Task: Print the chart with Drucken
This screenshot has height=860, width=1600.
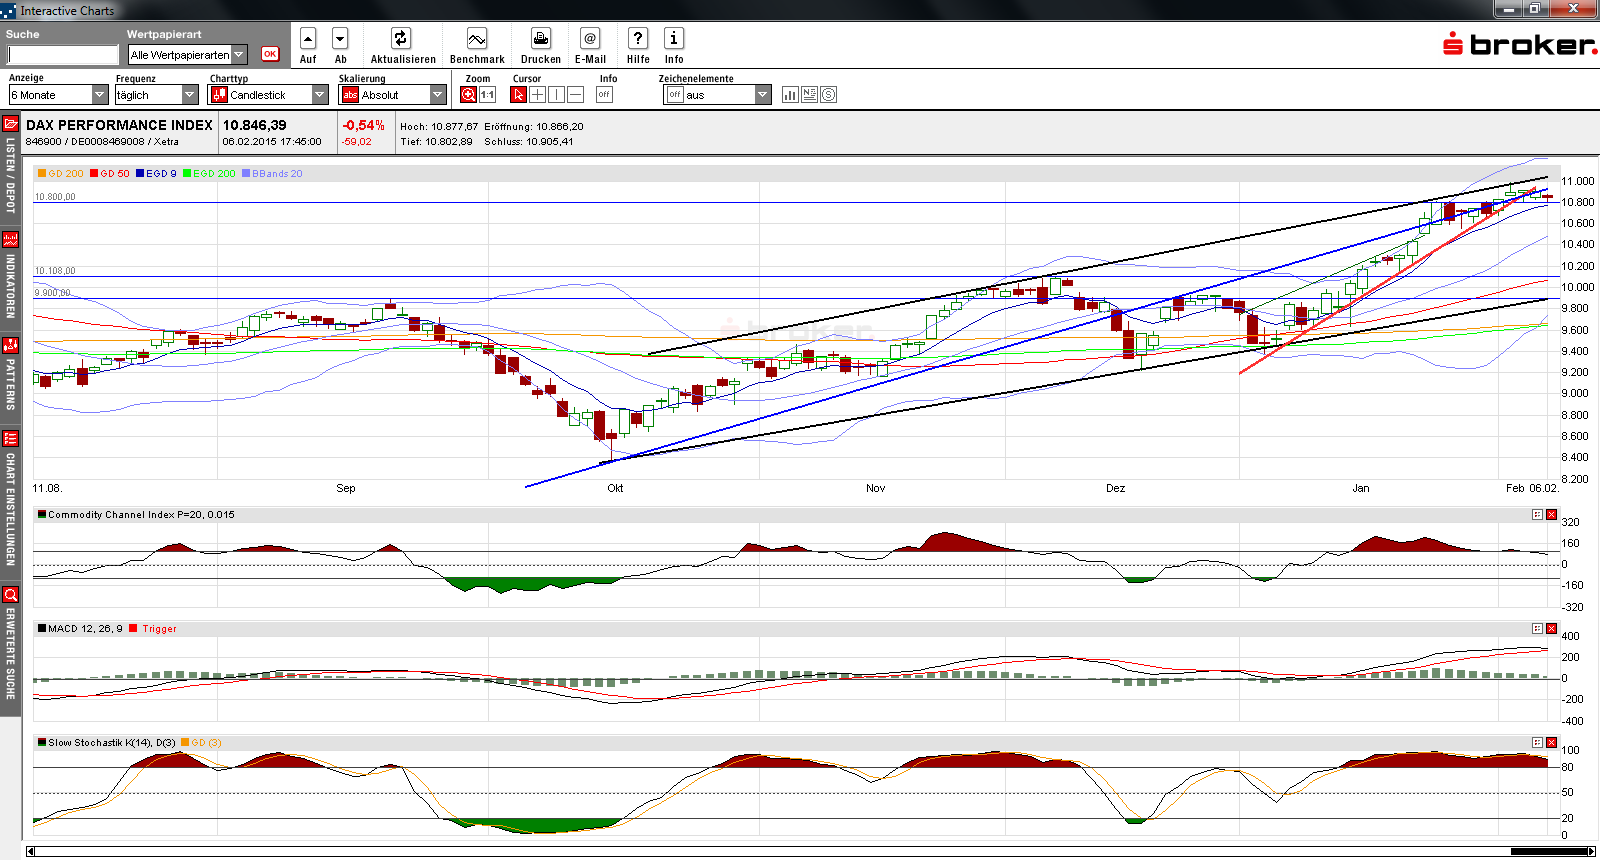Action: click(540, 39)
